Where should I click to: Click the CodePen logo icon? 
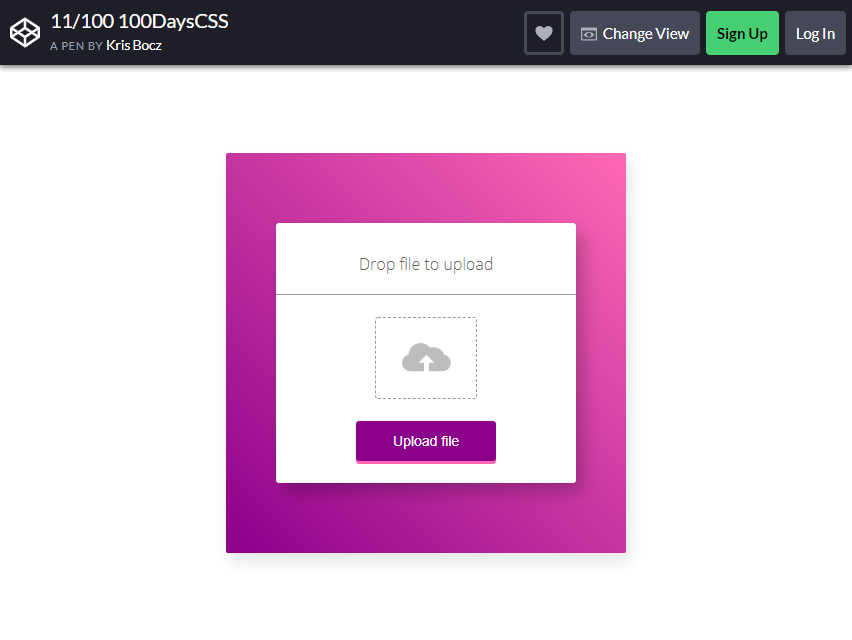tap(25, 33)
